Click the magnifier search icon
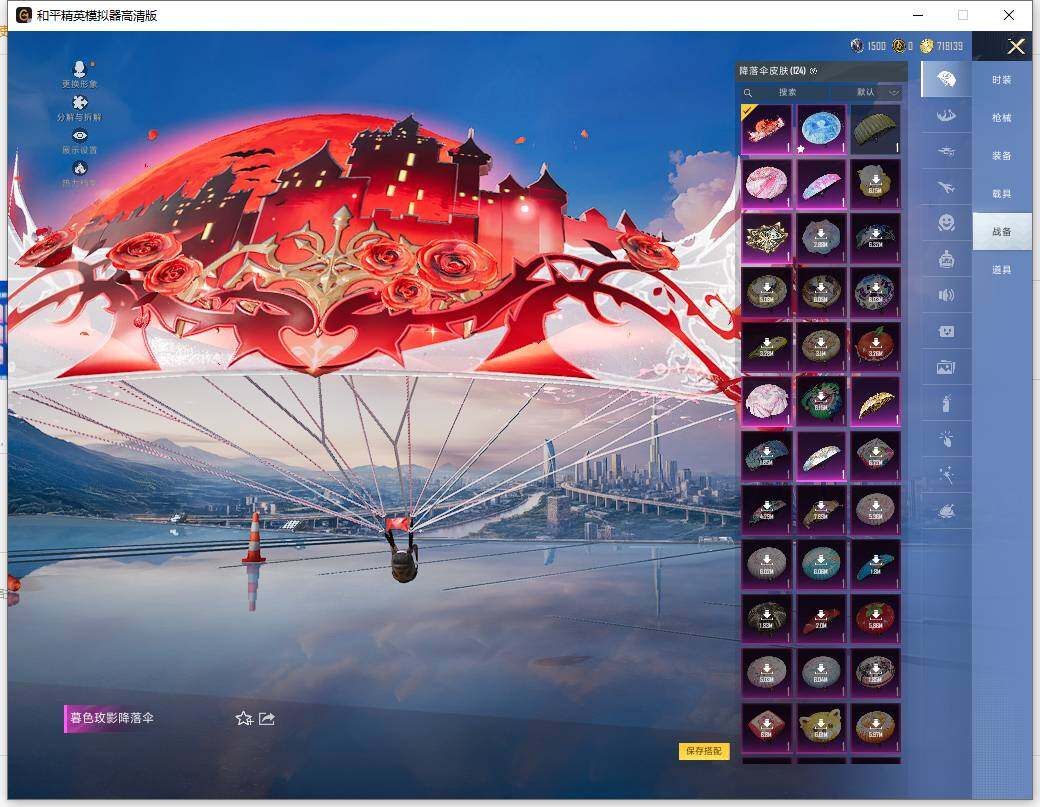The height and width of the screenshot is (807, 1040). [748, 92]
